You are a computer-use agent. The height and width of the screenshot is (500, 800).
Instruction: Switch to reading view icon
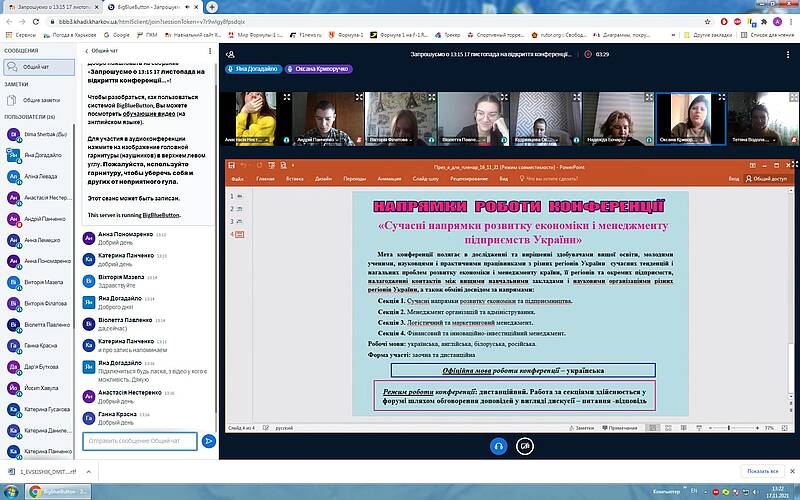683,428
